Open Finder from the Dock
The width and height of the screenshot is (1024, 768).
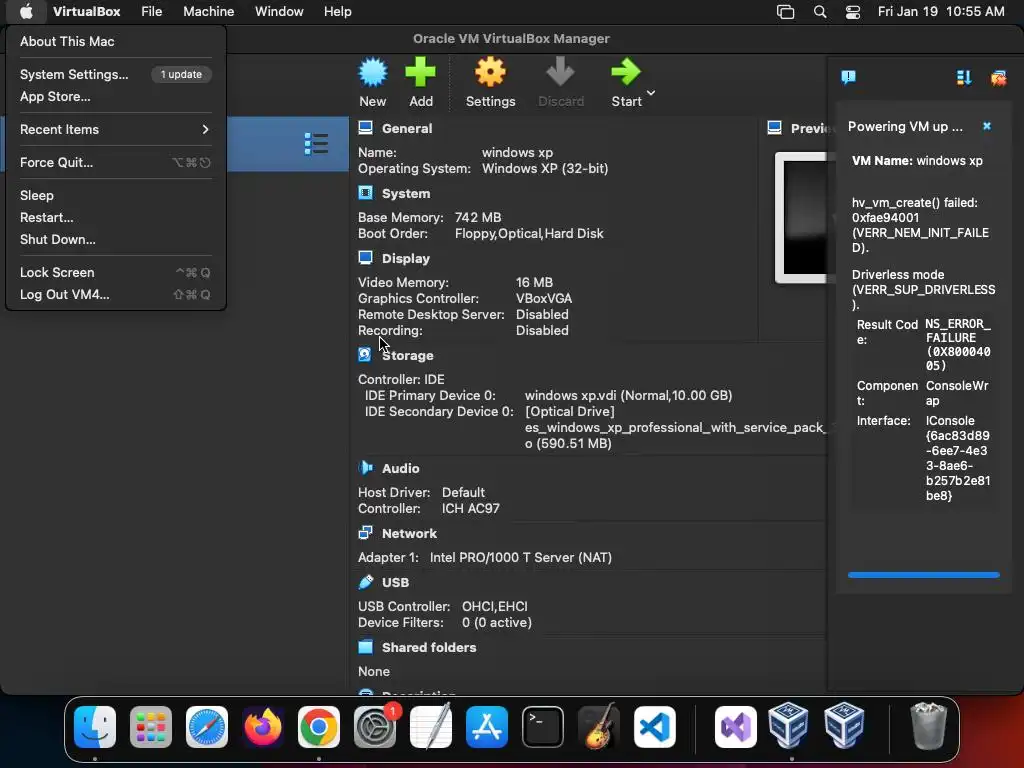95,726
